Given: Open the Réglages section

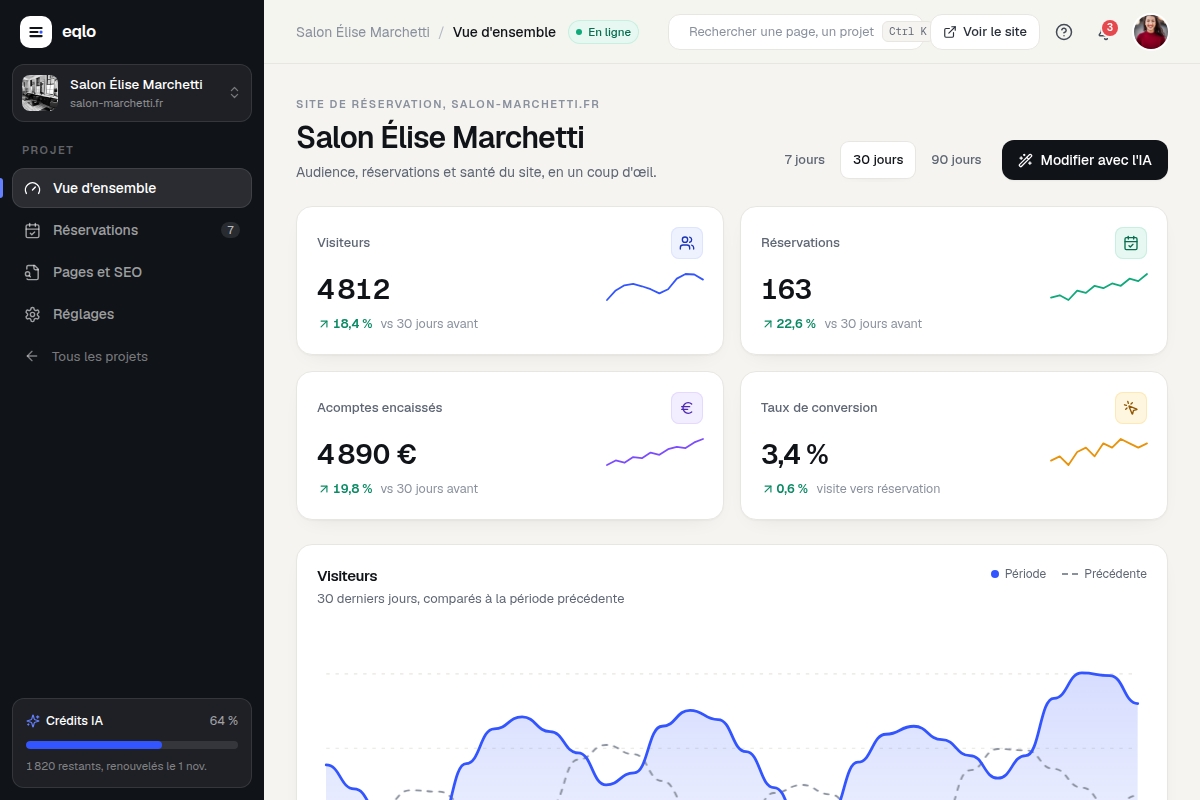Looking at the screenshot, I should click(x=132, y=314).
